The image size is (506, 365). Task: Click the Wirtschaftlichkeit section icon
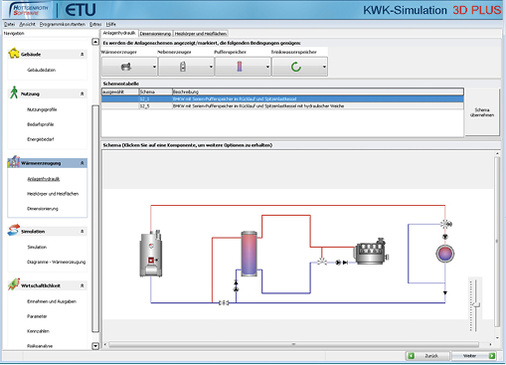pyautogui.click(x=14, y=284)
